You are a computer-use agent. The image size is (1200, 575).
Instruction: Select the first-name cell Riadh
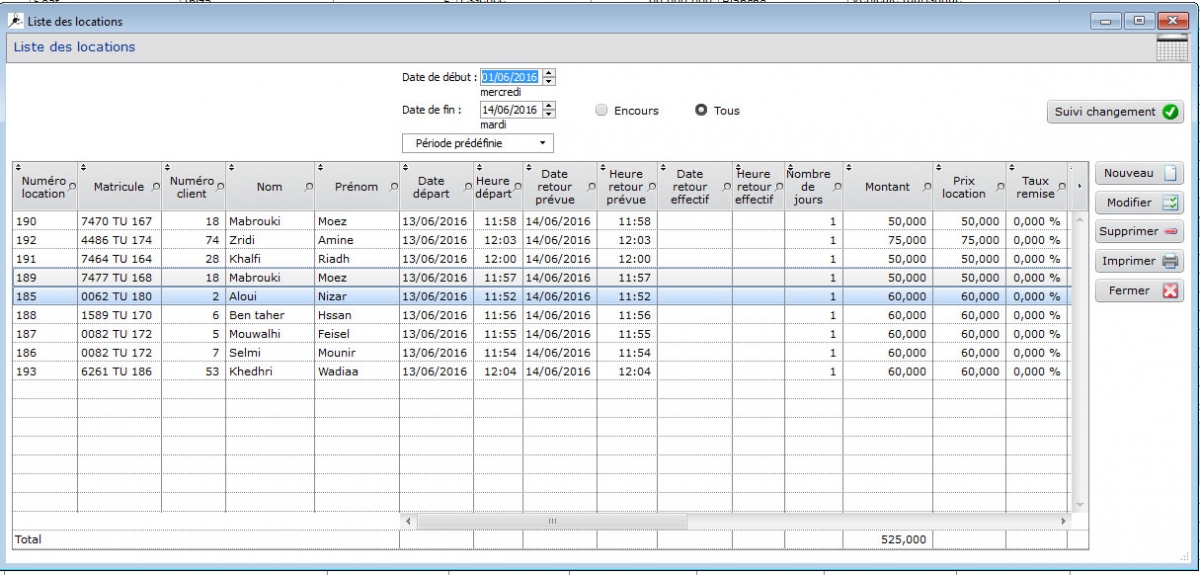(x=357, y=259)
